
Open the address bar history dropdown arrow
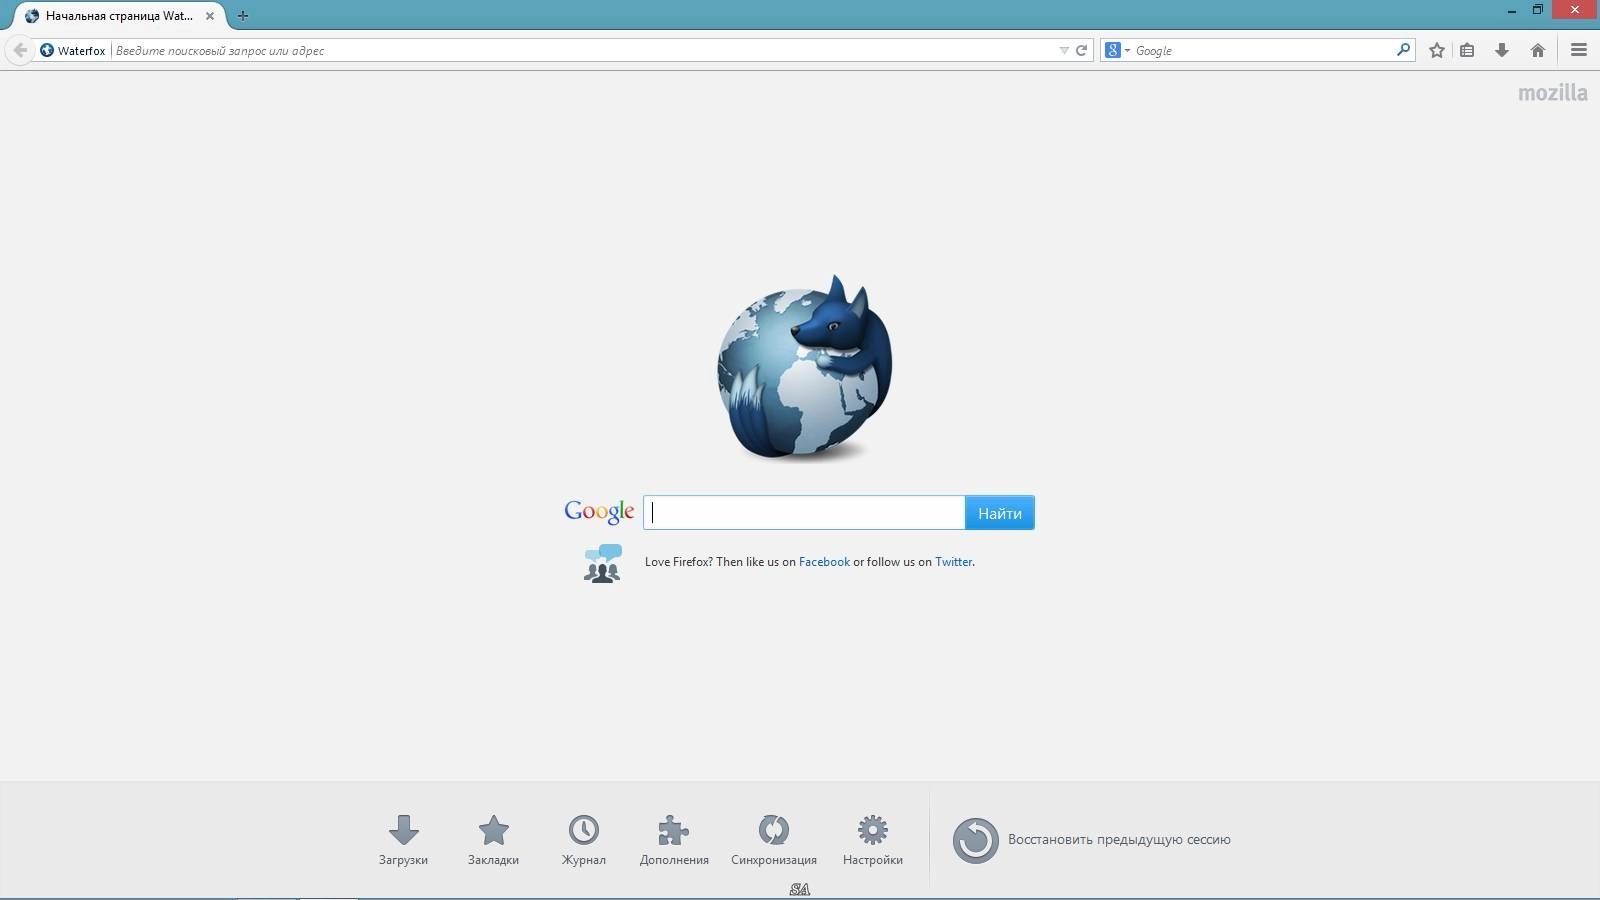(1064, 50)
